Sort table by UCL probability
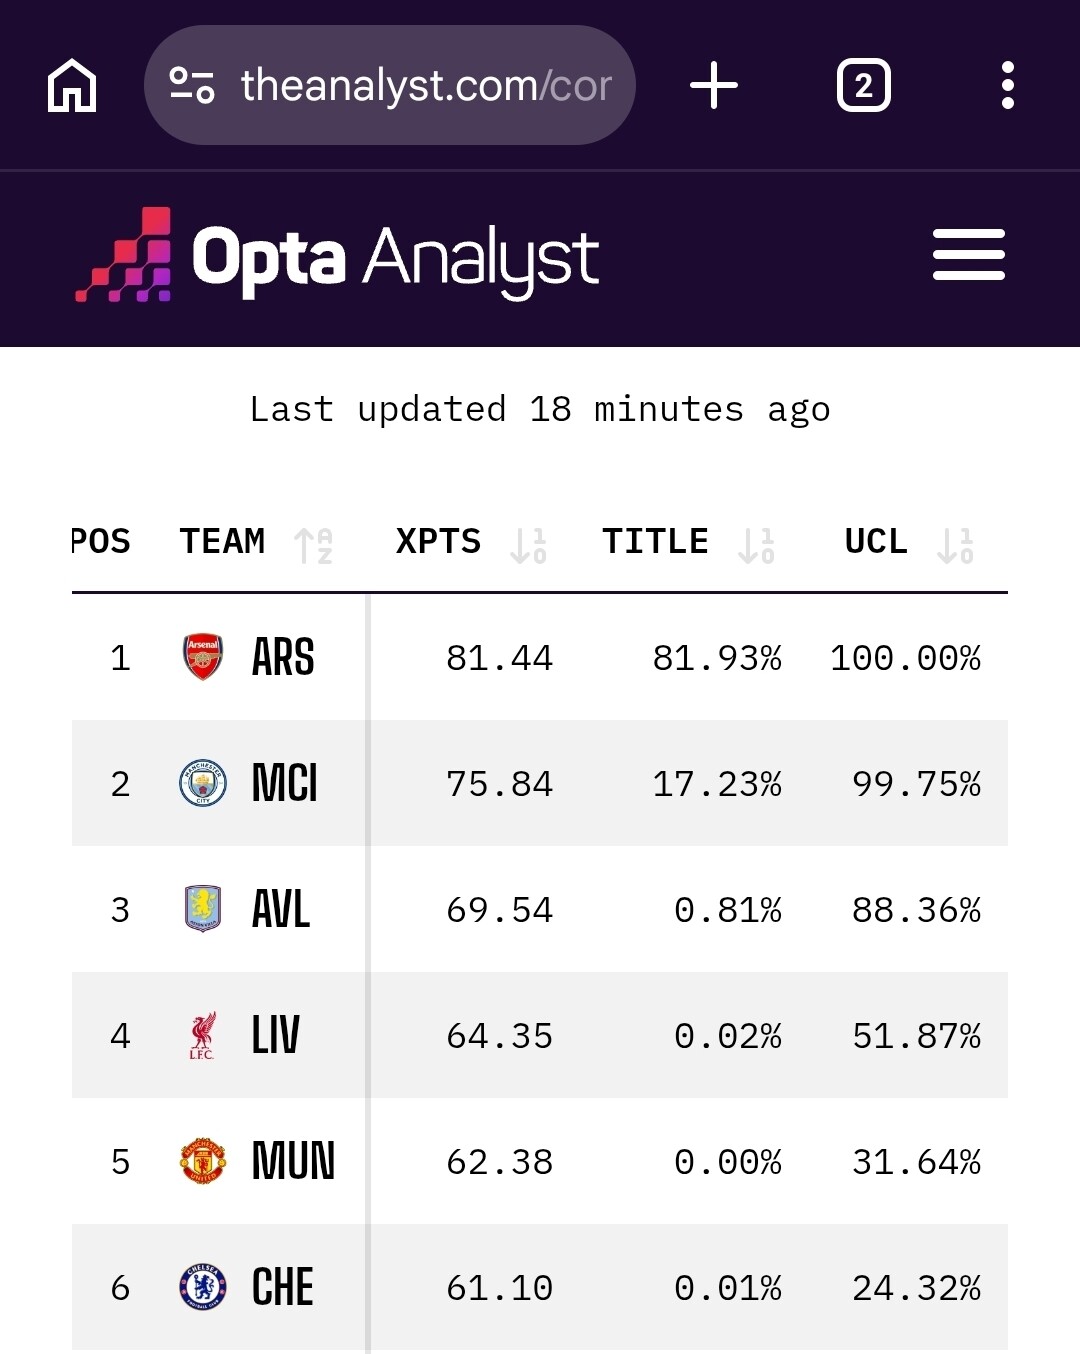 click(x=955, y=546)
